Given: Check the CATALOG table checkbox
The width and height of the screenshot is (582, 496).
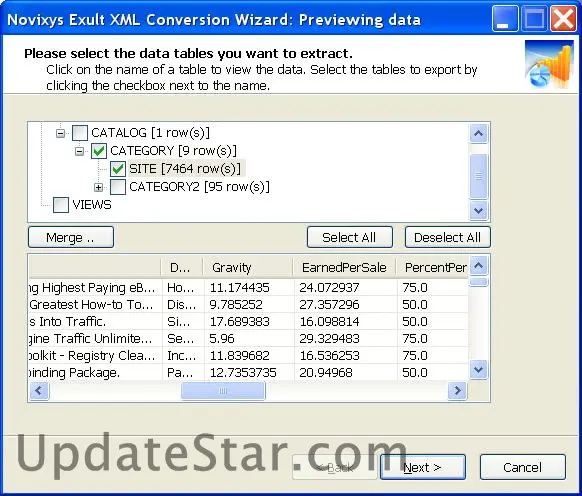Looking at the screenshot, I should pos(80,133).
